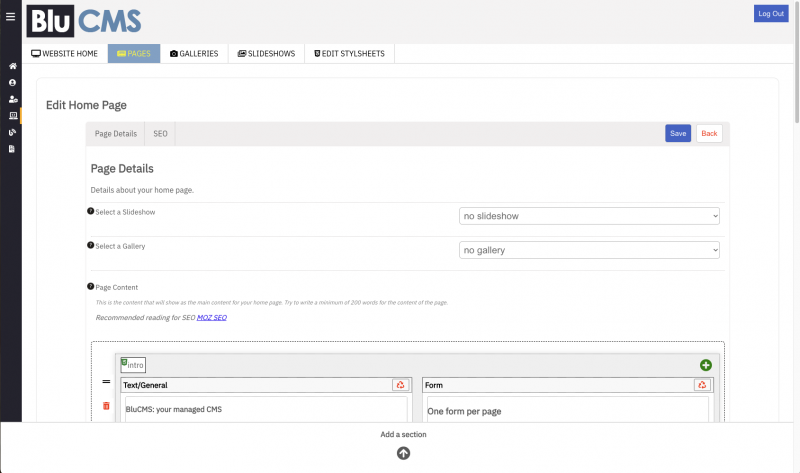
Task: Switch to the SEO tab
Action: (x=160, y=133)
